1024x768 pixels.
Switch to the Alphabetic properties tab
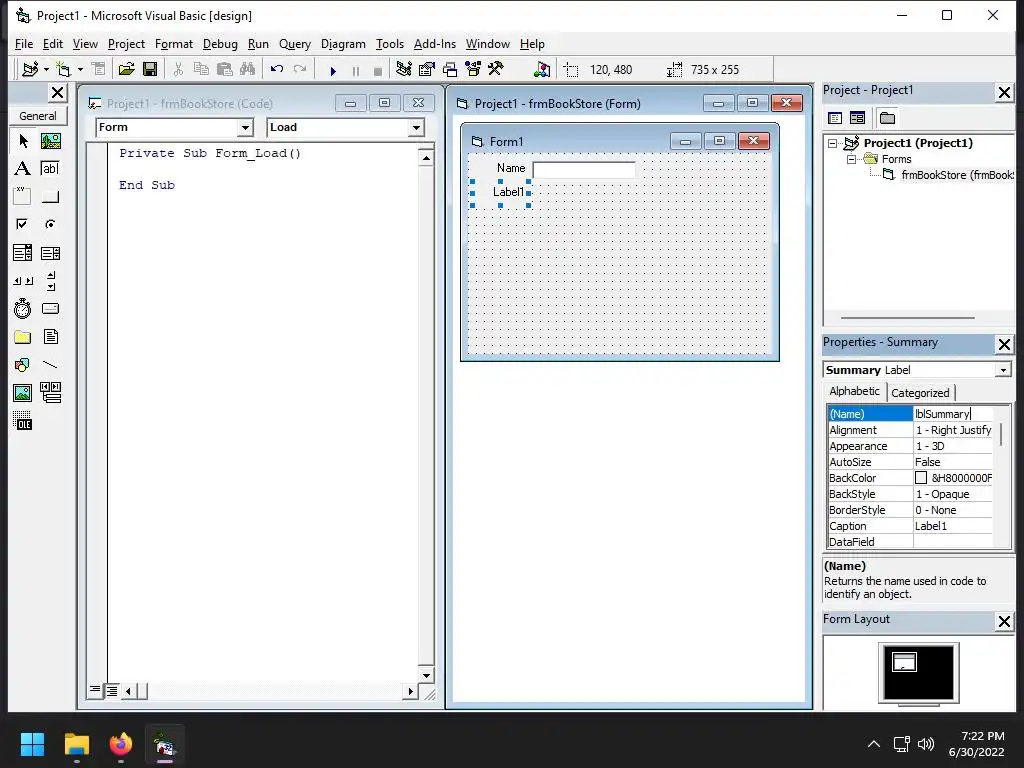(854, 391)
